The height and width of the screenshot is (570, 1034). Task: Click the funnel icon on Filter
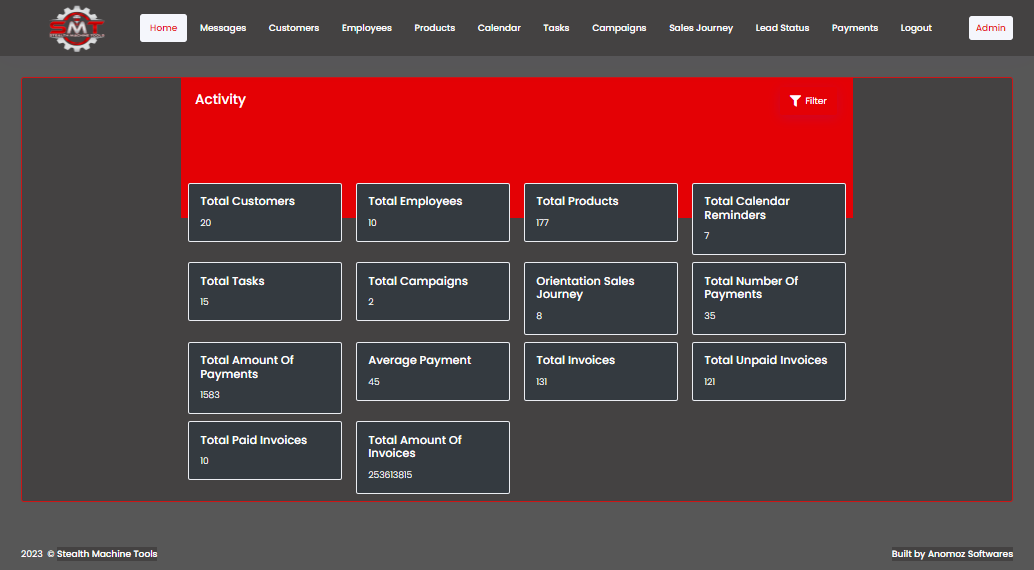[795, 101]
